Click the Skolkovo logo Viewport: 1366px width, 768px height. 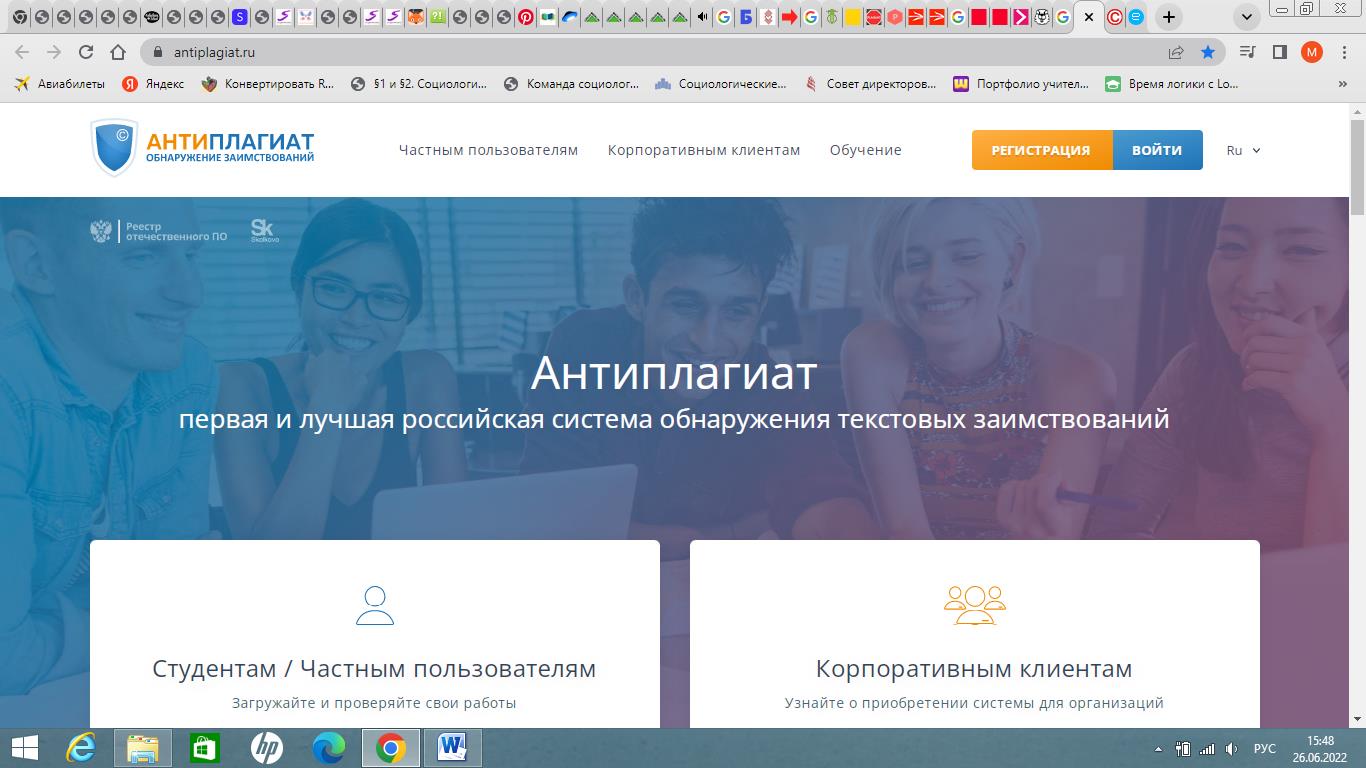264,230
